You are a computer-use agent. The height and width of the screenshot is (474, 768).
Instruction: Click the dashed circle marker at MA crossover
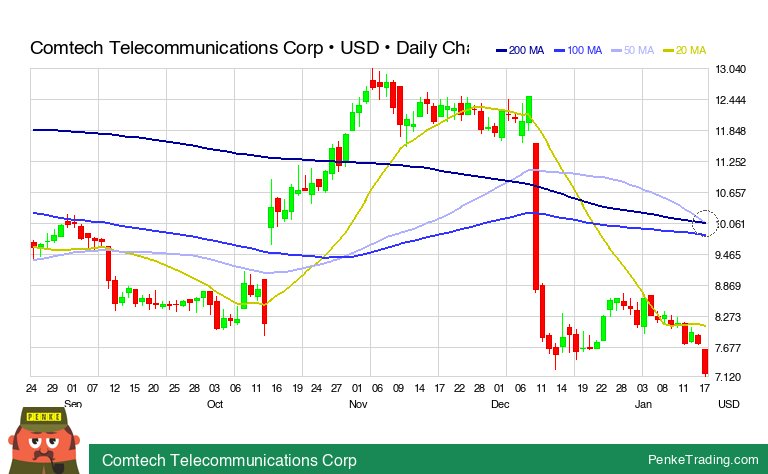(x=705, y=223)
